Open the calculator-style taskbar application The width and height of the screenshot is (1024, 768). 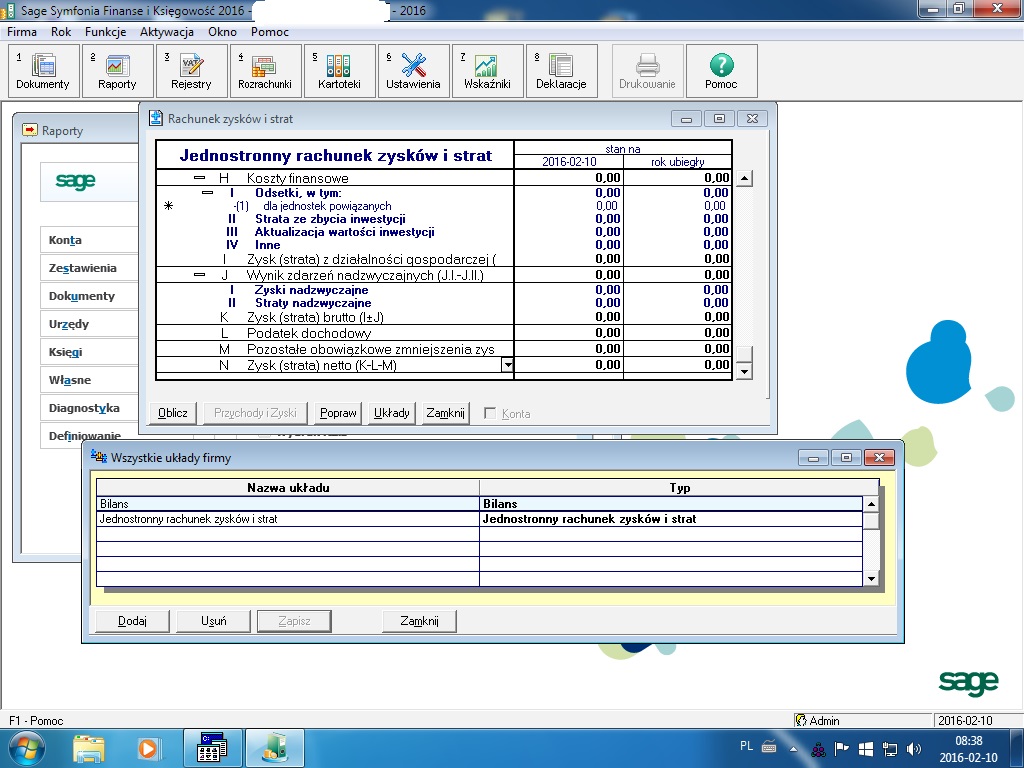[212, 749]
